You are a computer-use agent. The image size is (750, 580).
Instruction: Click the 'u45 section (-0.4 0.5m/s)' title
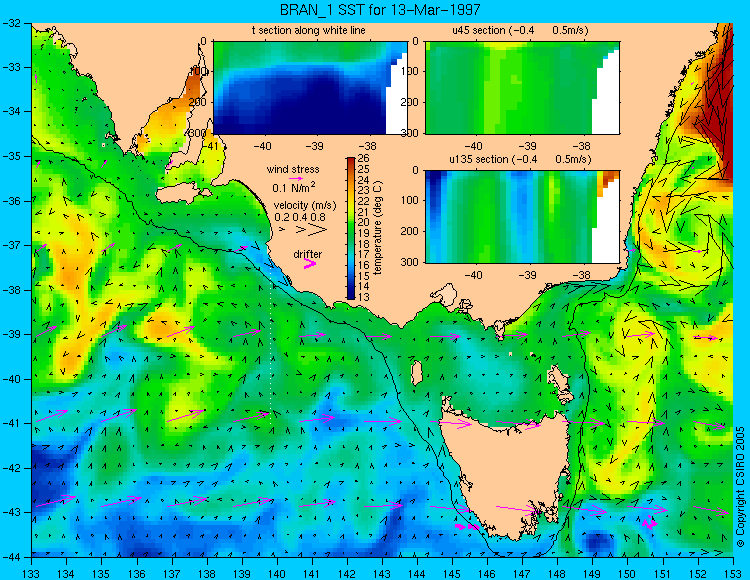pos(520,30)
